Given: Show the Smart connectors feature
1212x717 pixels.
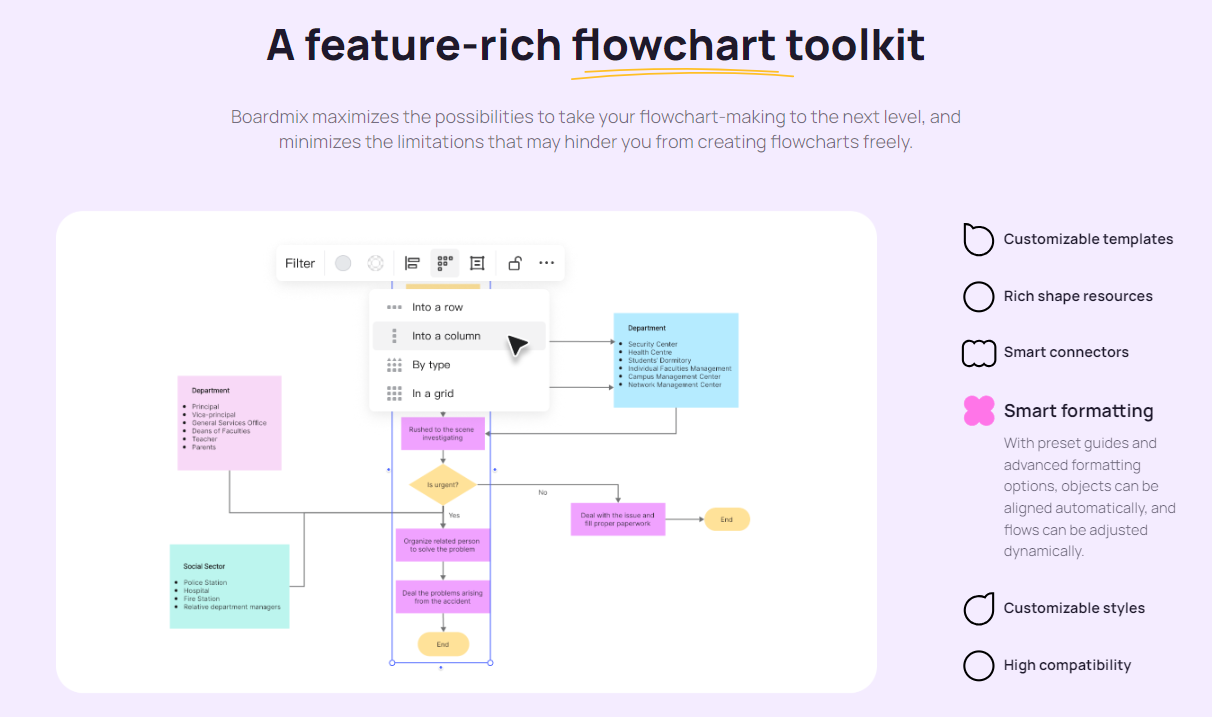Looking at the screenshot, I should pos(1046,352).
